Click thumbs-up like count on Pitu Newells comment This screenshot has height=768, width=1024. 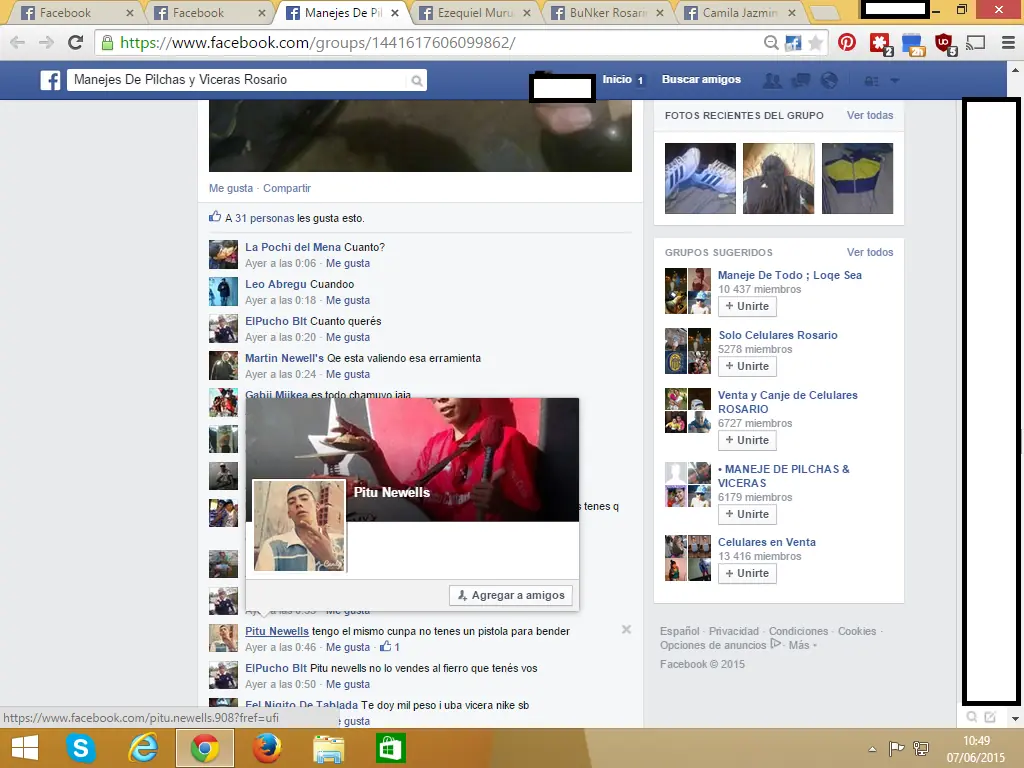390,647
